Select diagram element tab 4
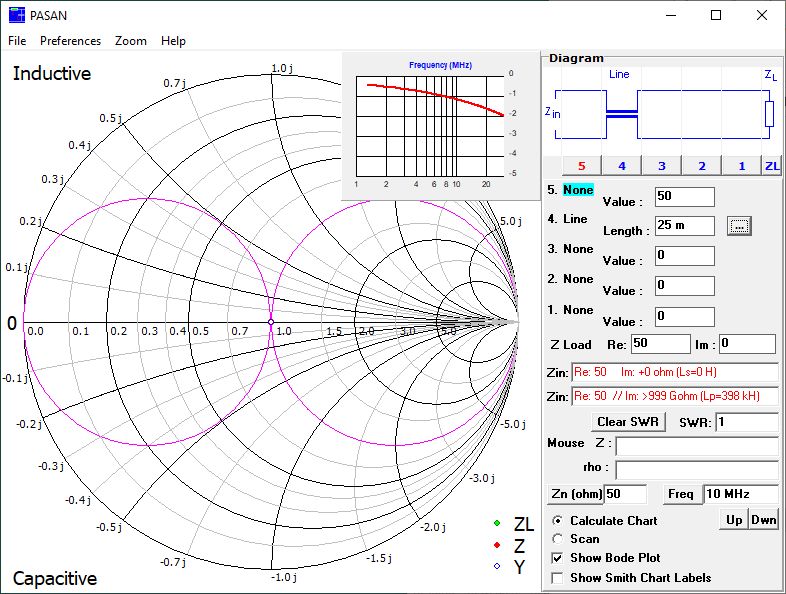The width and height of the screenshot is (786, 594). point(622,165)
